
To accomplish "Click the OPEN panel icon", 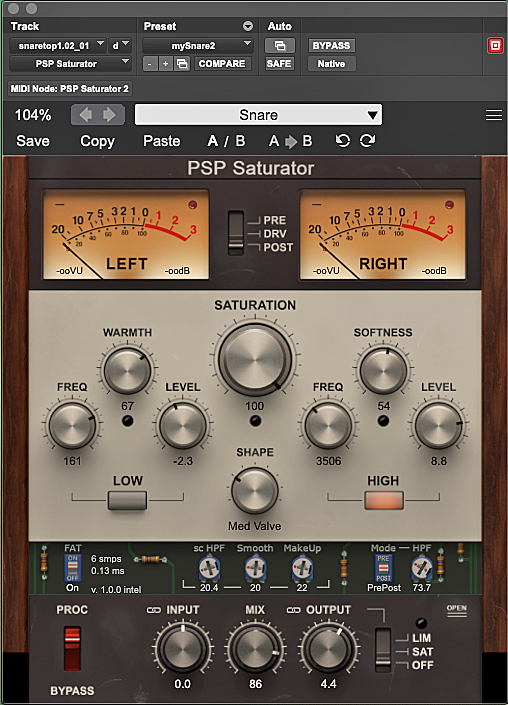I will [x=457, y=610].
